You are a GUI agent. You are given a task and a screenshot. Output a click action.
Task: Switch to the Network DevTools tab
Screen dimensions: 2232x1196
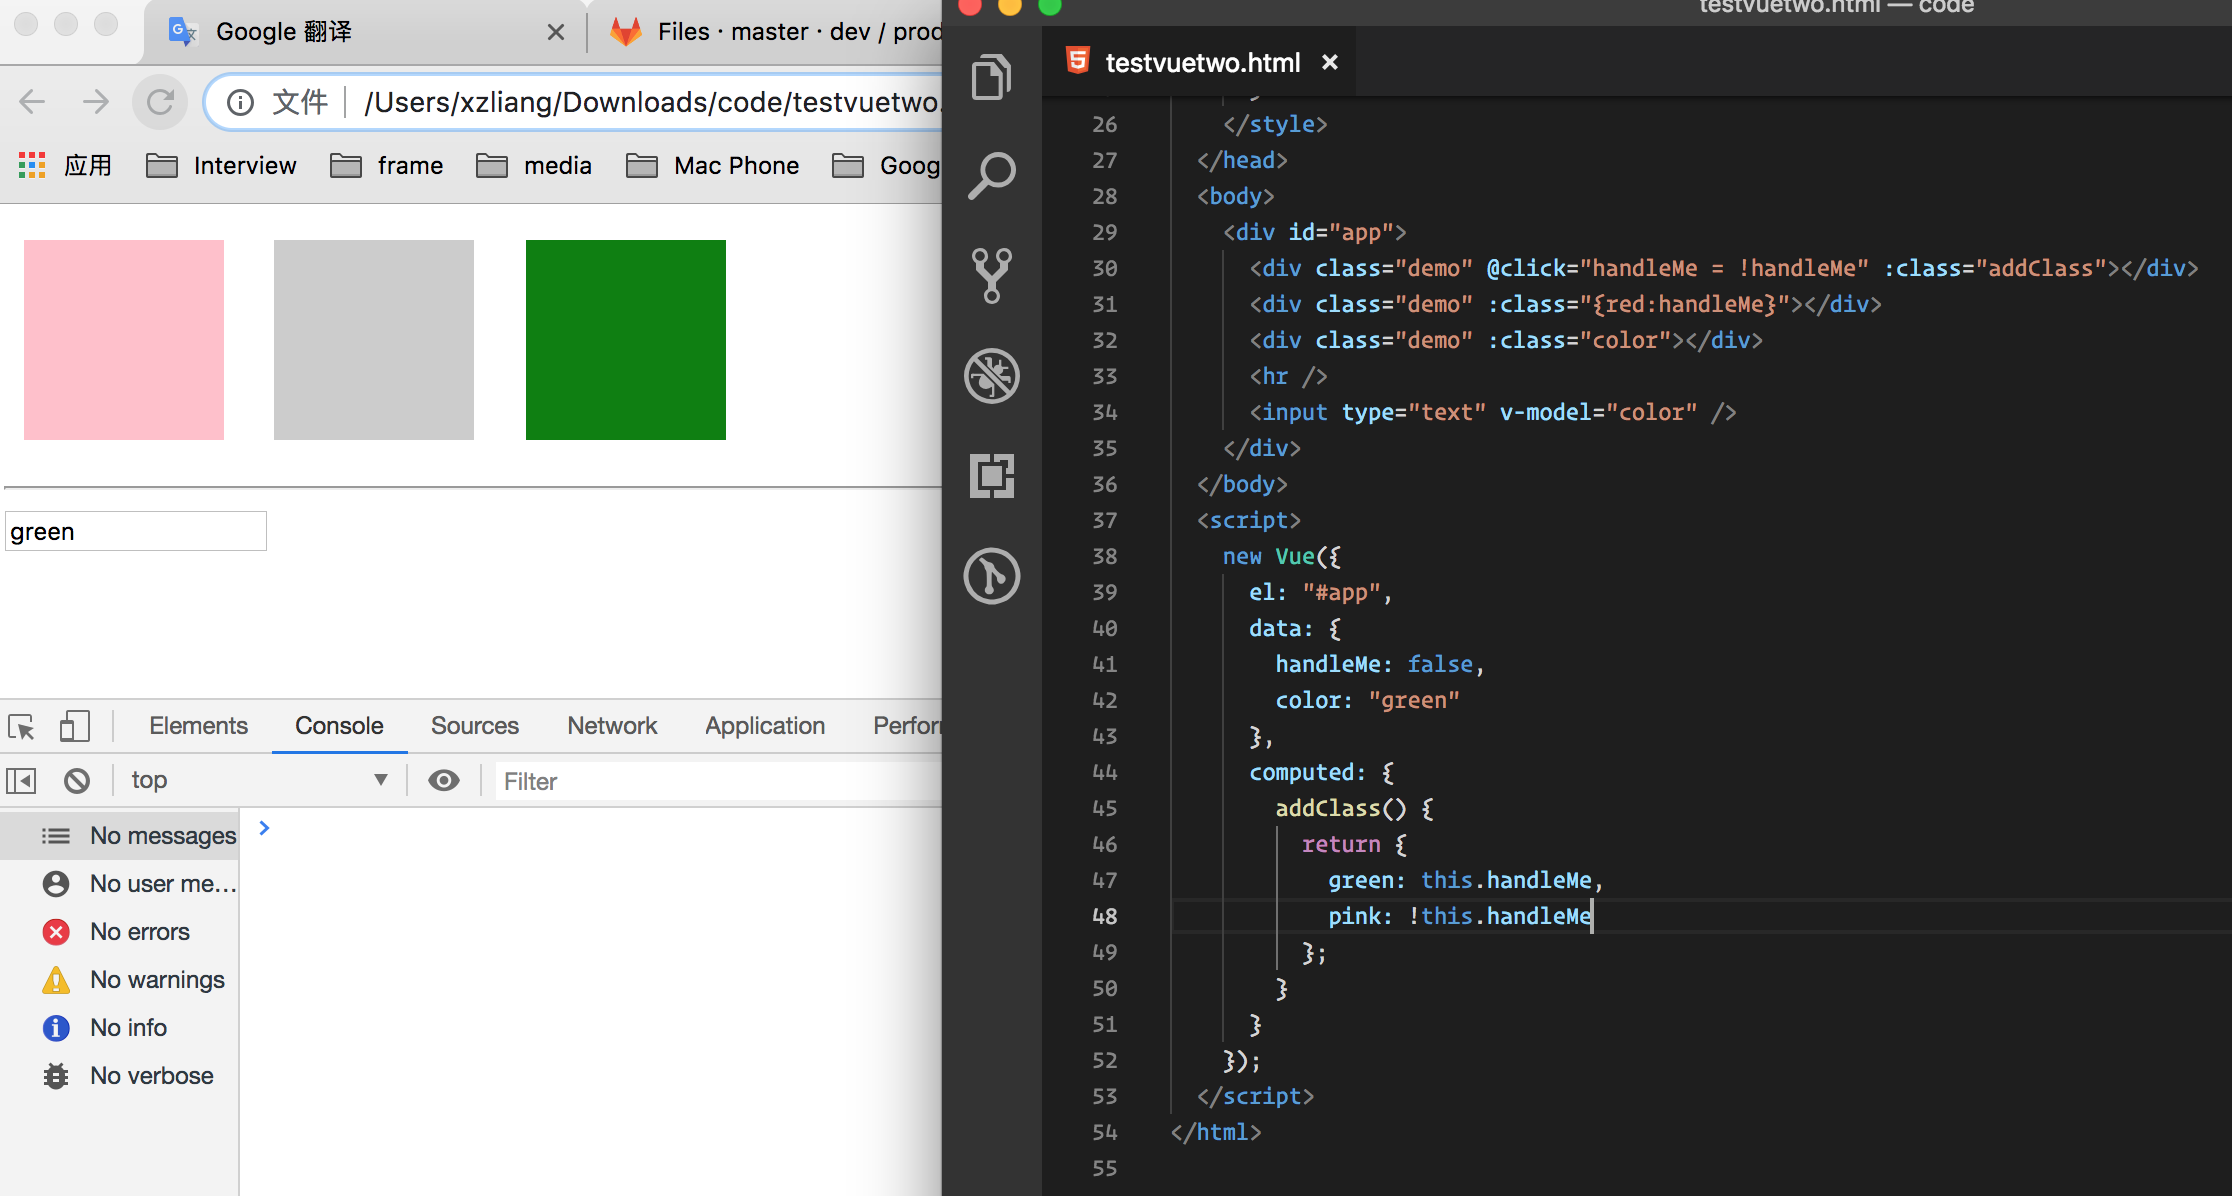pyautogui.click(x=612, y=726)
